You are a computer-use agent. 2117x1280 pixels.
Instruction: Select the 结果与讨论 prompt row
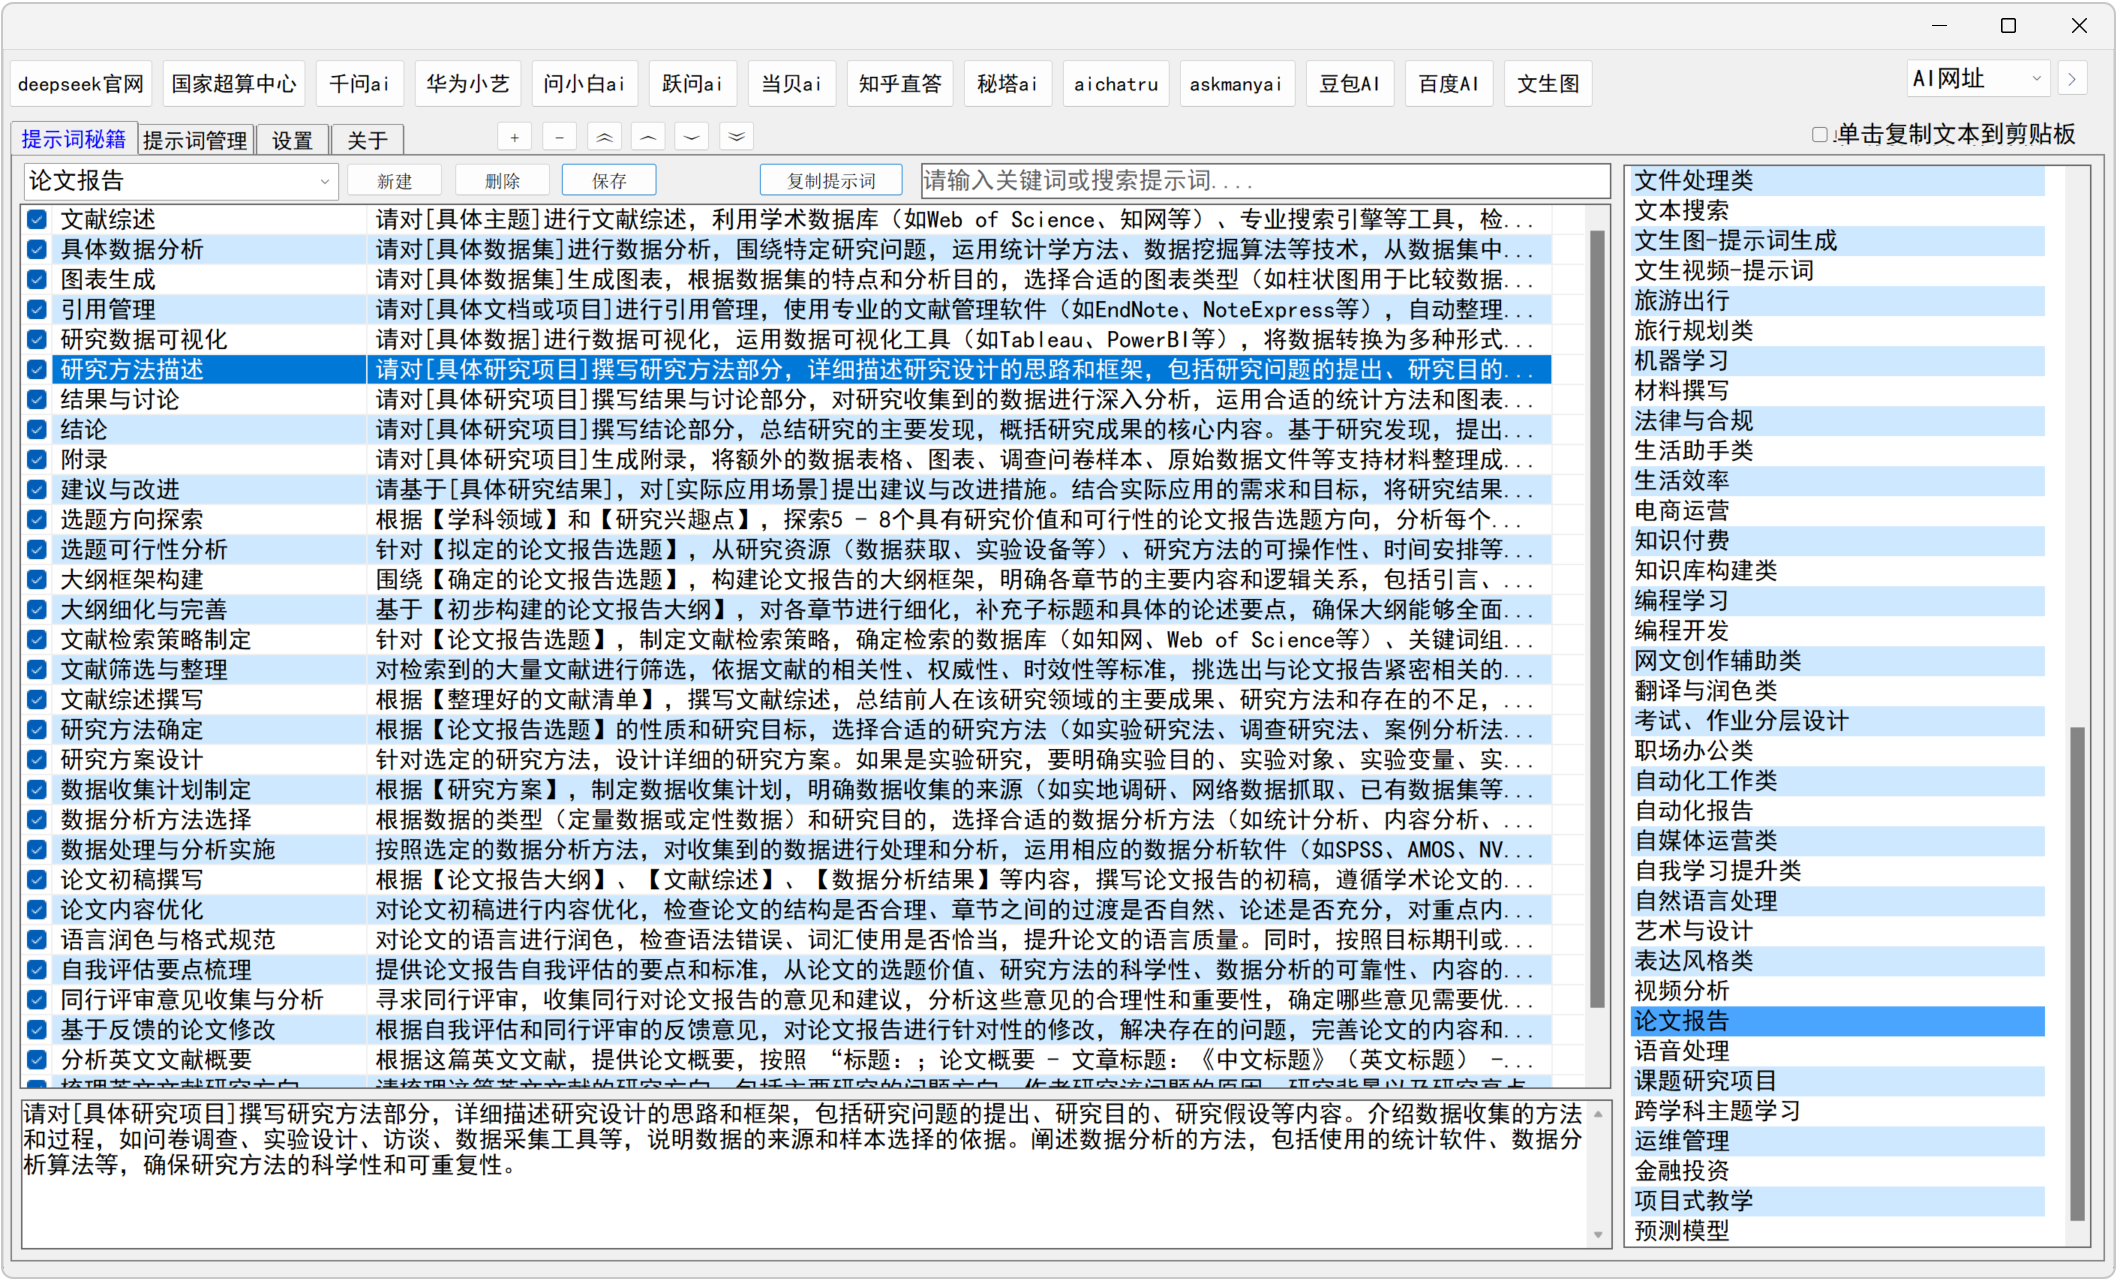pyautogui.click(x=787, y=400)
